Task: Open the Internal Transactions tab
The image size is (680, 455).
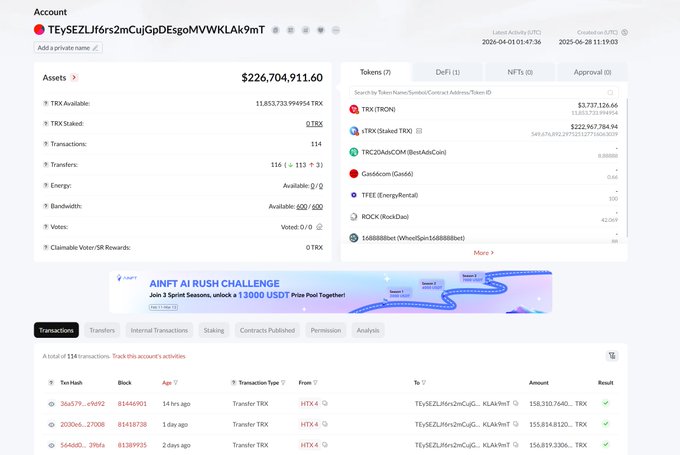Action: (159, 330)
